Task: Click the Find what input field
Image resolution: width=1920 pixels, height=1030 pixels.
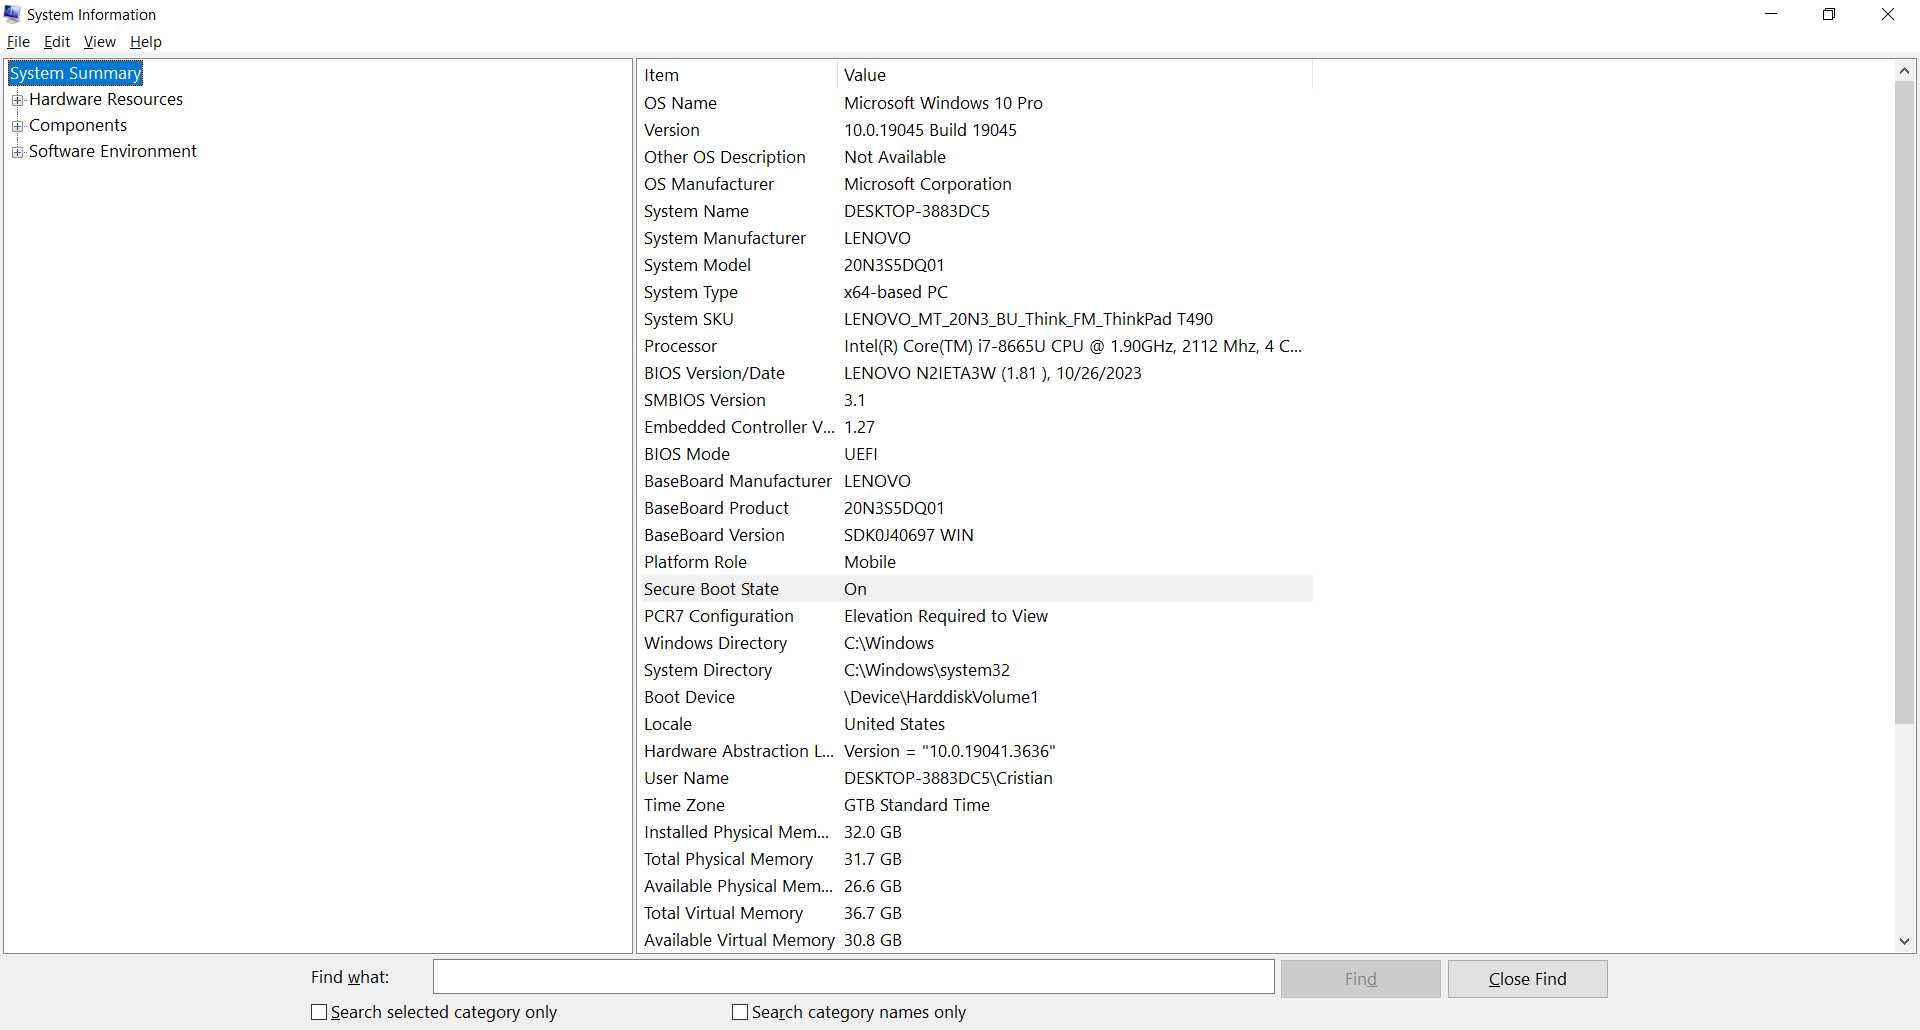Action: [x=854, y=977]
